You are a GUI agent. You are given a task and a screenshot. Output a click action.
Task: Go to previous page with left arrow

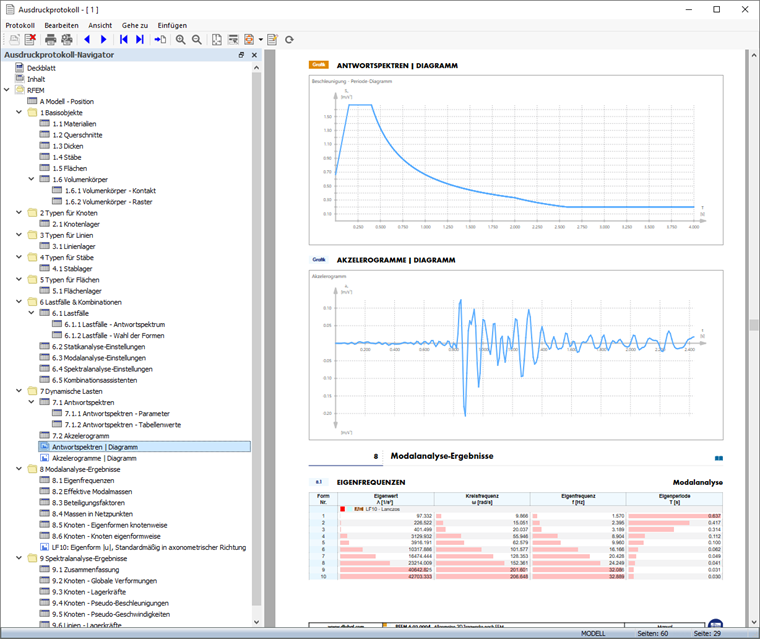[x=87, y=39]
